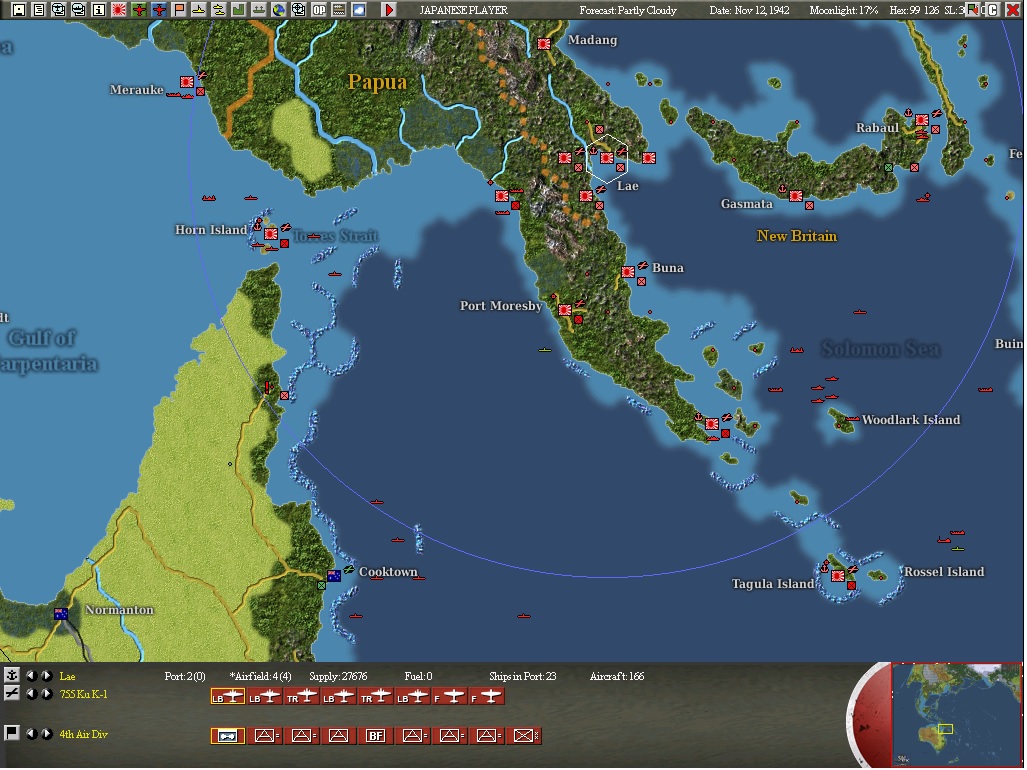
Task: Click the 'Fuel: 0' value
Action: tap(418, 676)
